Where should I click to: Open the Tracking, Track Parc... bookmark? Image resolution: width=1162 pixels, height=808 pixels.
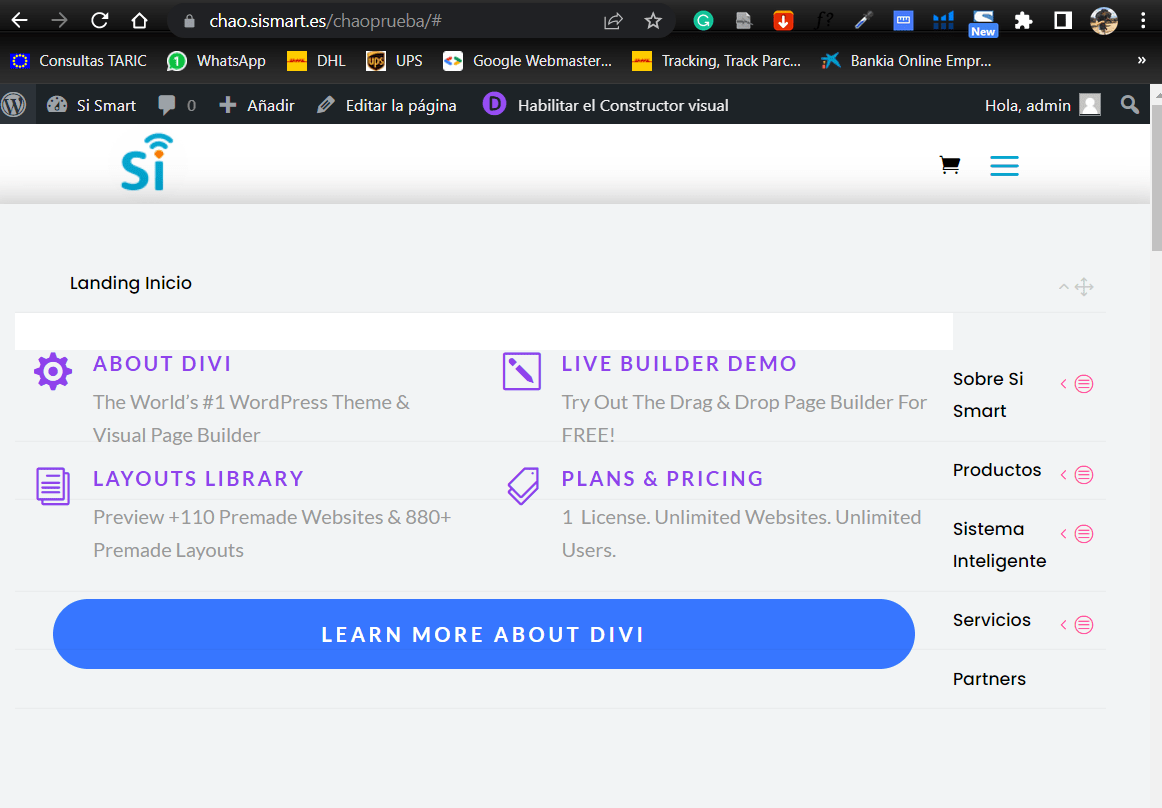point(717,61)
